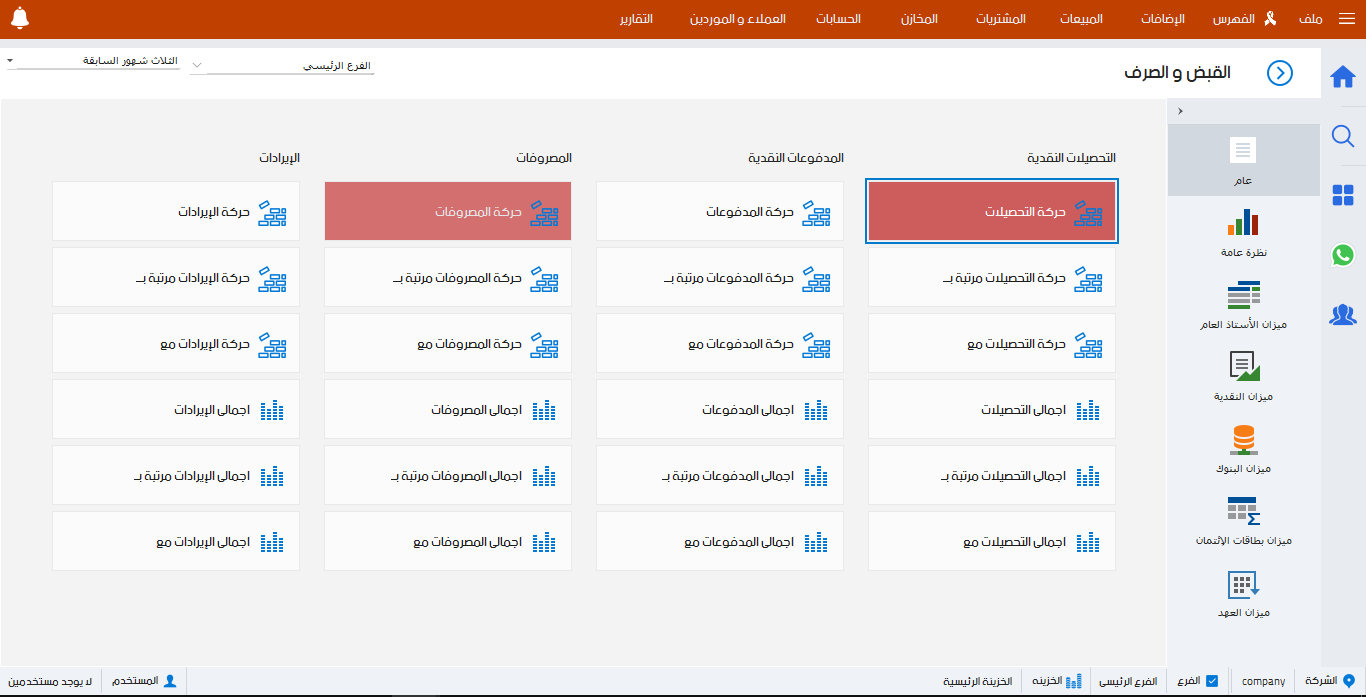The image size is (1366, 697).
Task: Select the نظرة عامة sidebar icon
Action: pos(1243,228)
